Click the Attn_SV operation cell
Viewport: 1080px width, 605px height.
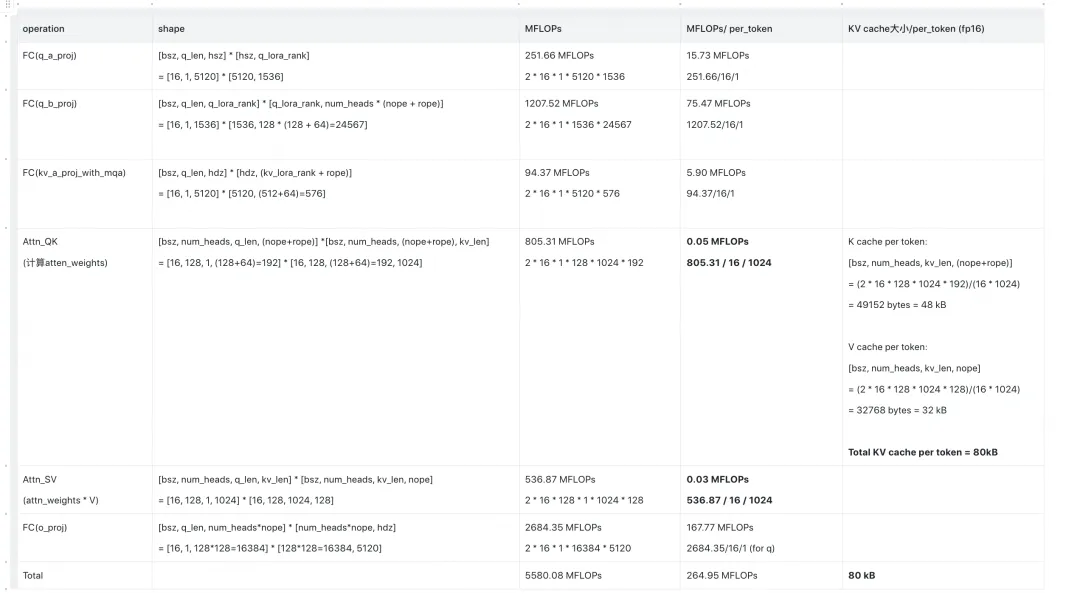click(x=85, y=489)
